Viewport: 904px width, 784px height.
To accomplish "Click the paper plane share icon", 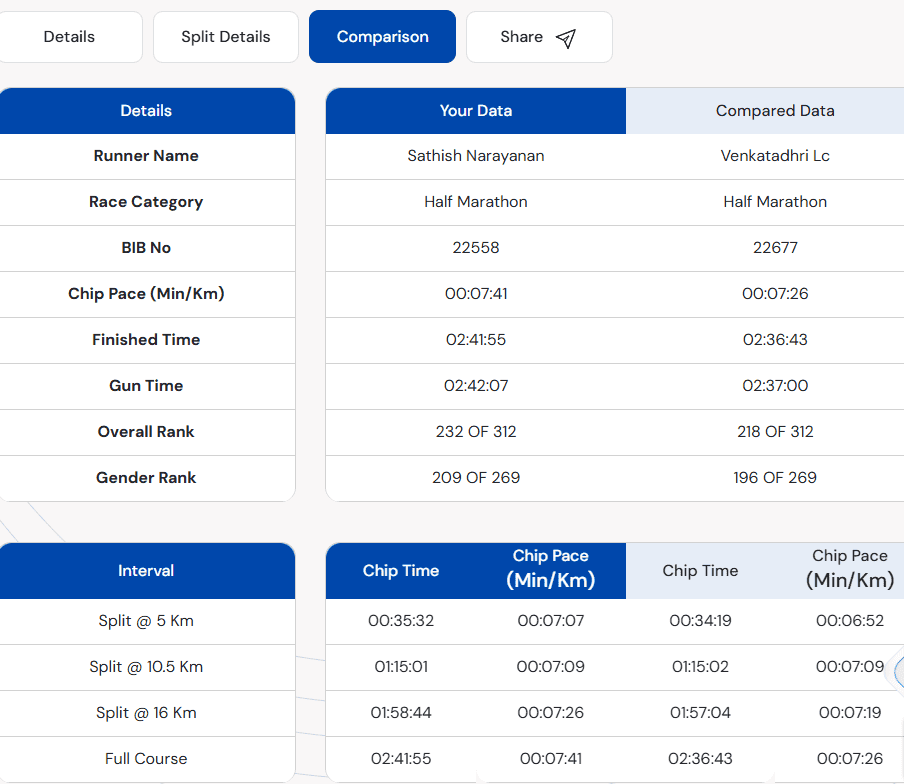I will point(566,39).
